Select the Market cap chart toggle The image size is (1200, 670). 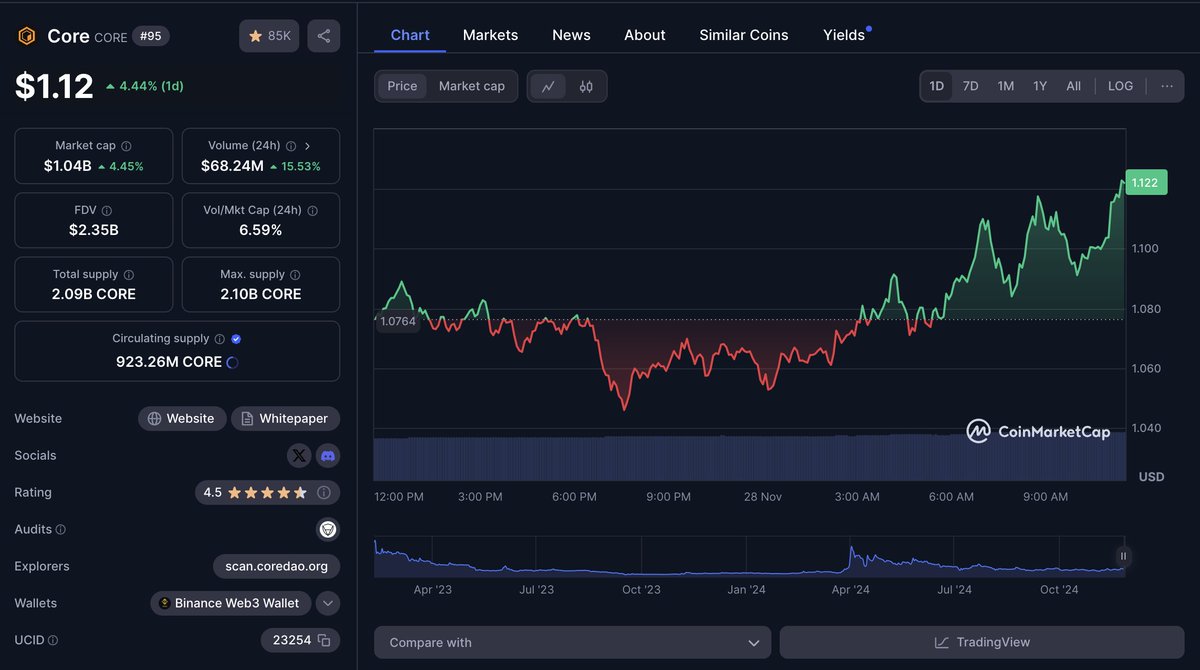[x=472, y=86]
